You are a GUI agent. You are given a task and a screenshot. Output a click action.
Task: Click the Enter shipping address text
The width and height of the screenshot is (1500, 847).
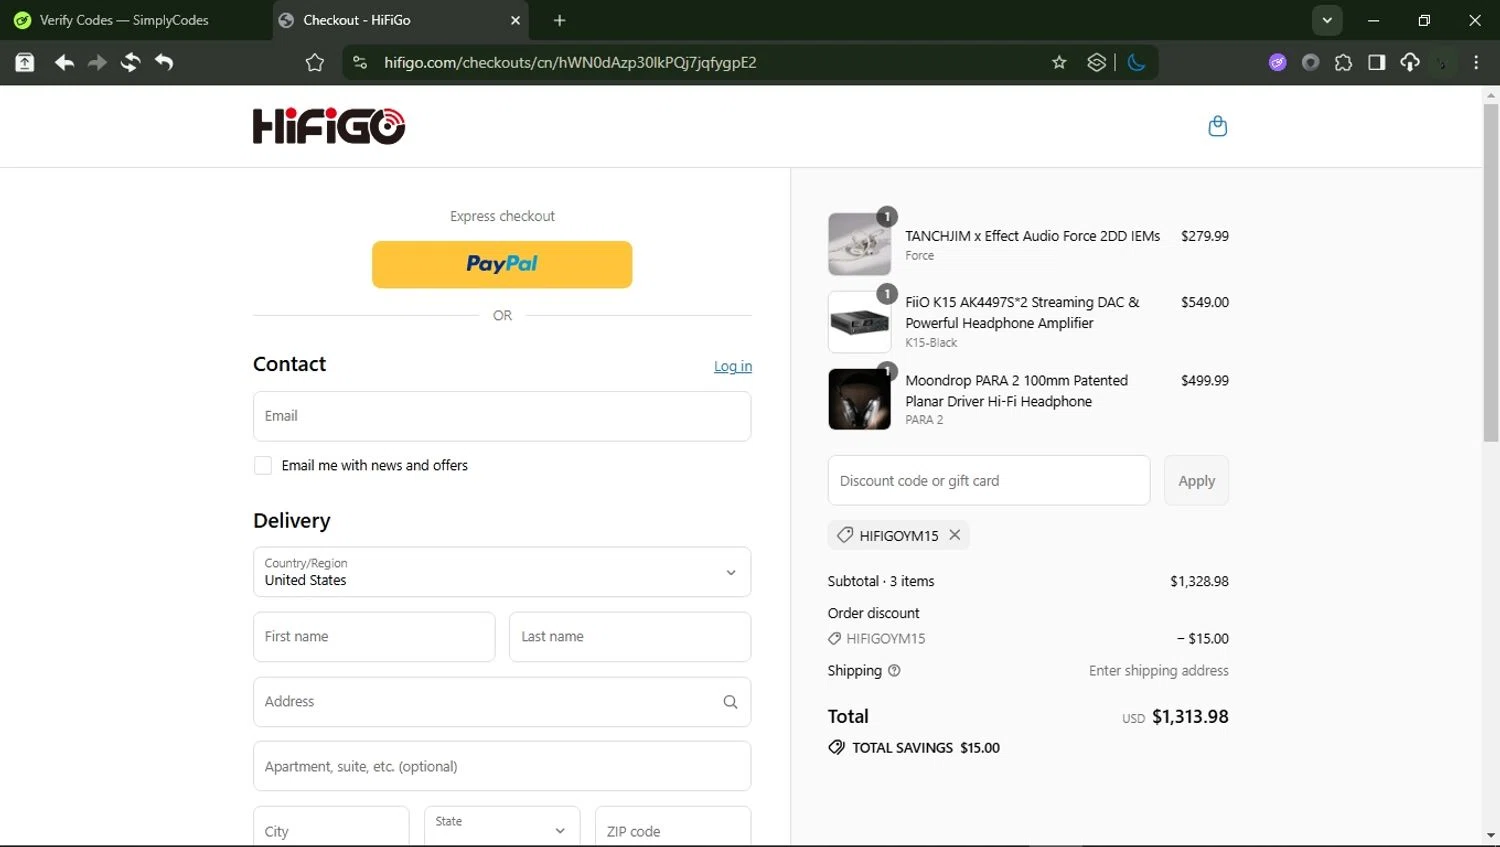[x=1159, y=671]
